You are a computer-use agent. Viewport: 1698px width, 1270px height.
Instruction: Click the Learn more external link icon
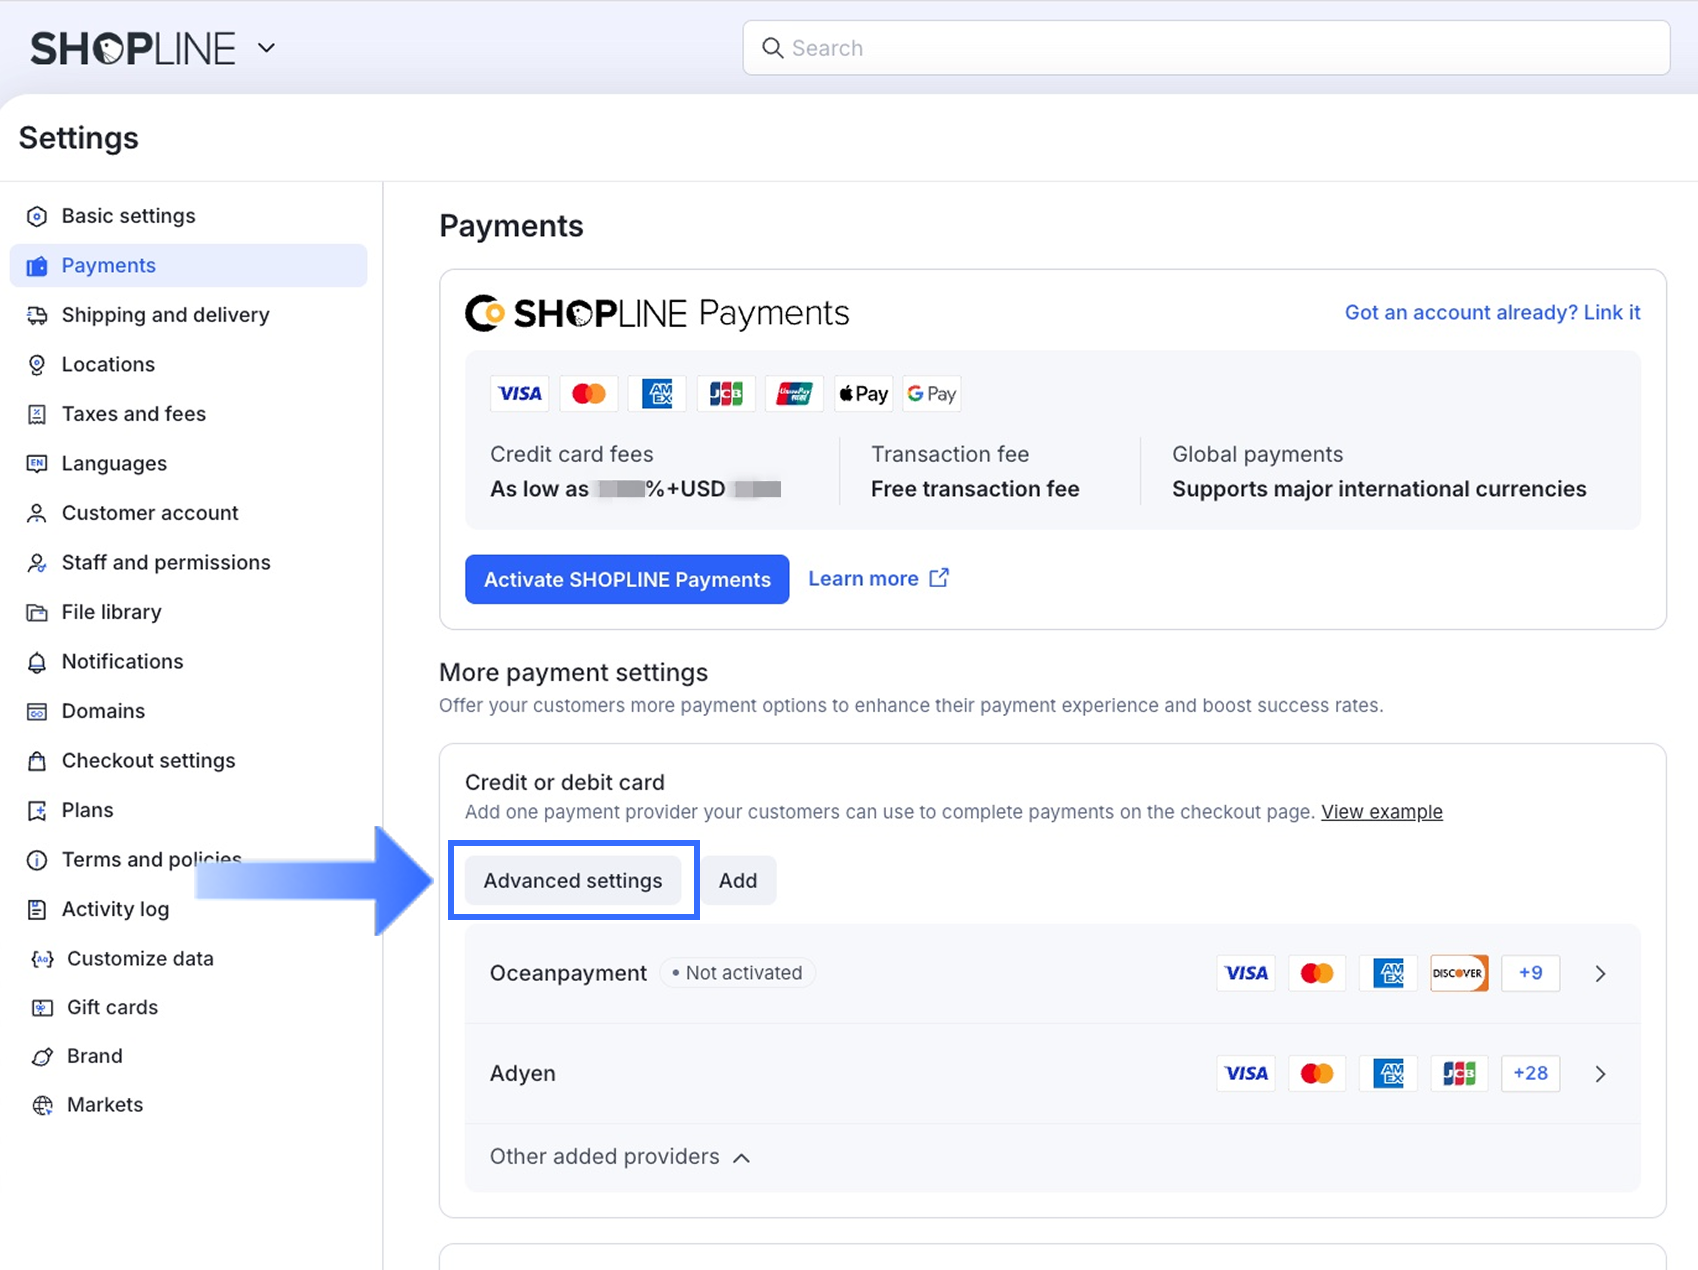click(939, 578)
